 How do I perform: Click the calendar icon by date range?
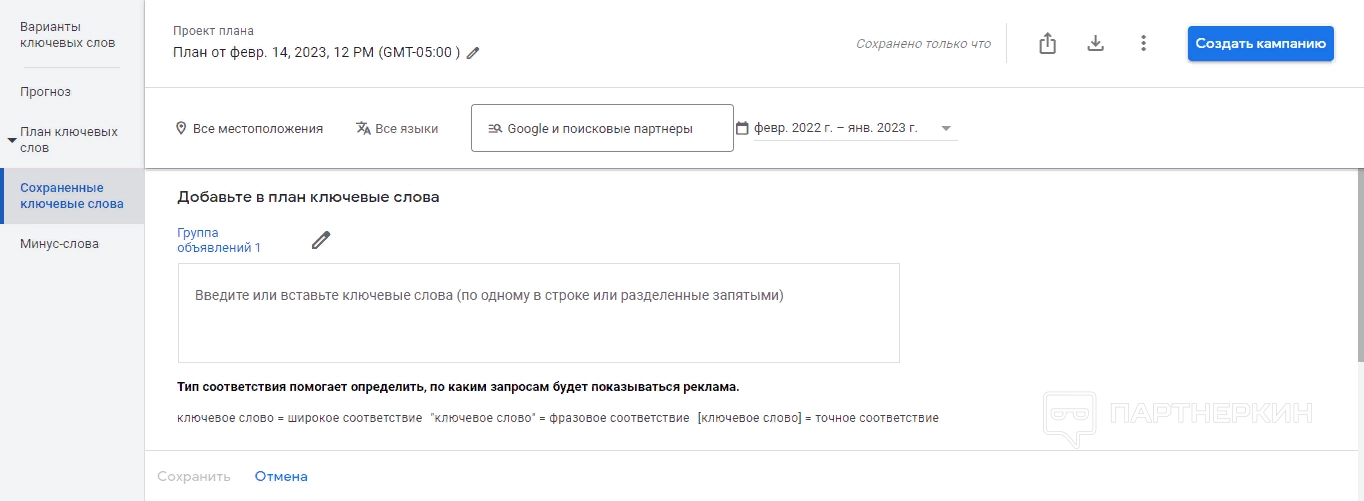(x=742, y=128)
